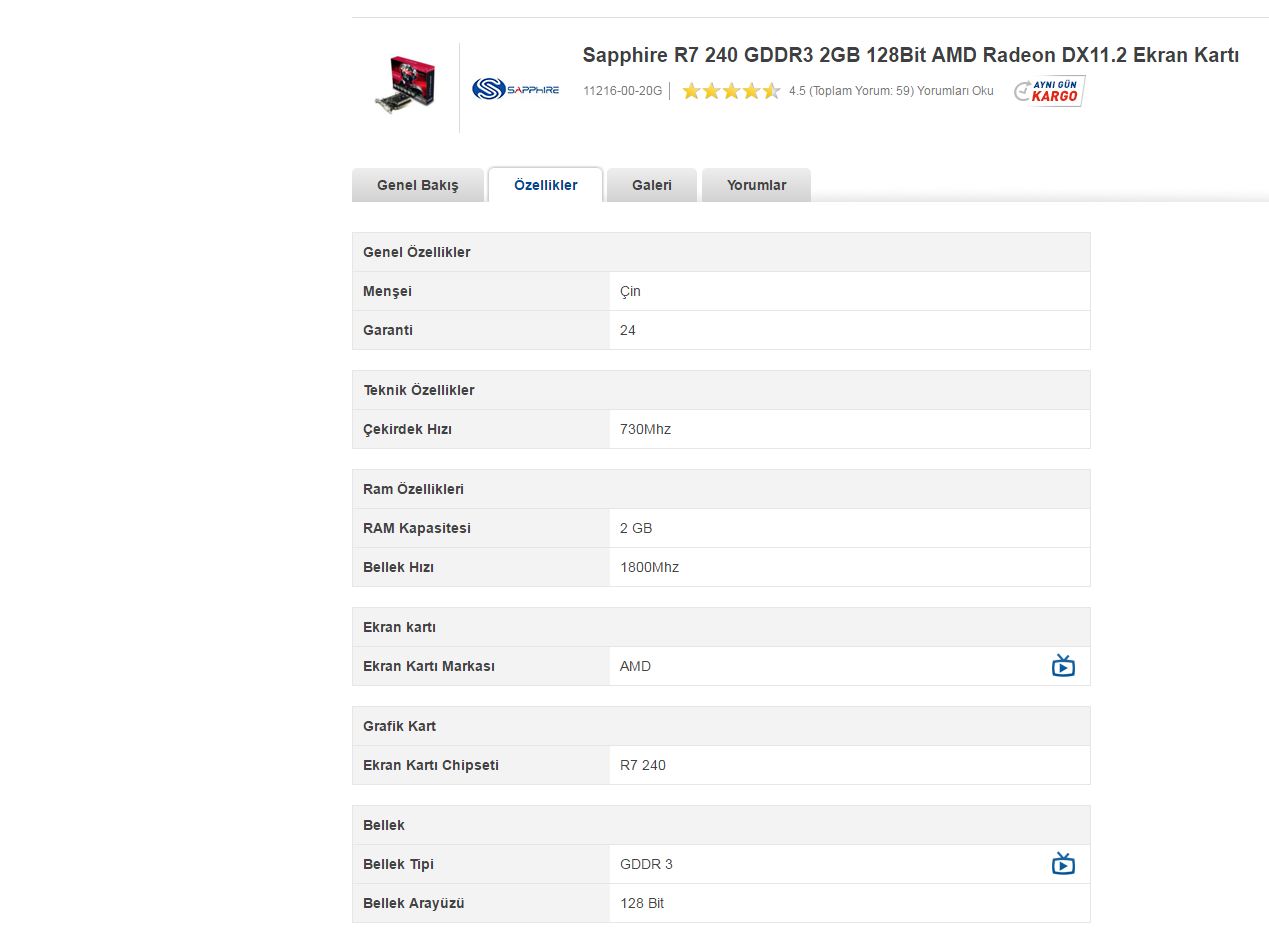
Task: Select the value 1800Mhz
Action: (x=649, y=567)
